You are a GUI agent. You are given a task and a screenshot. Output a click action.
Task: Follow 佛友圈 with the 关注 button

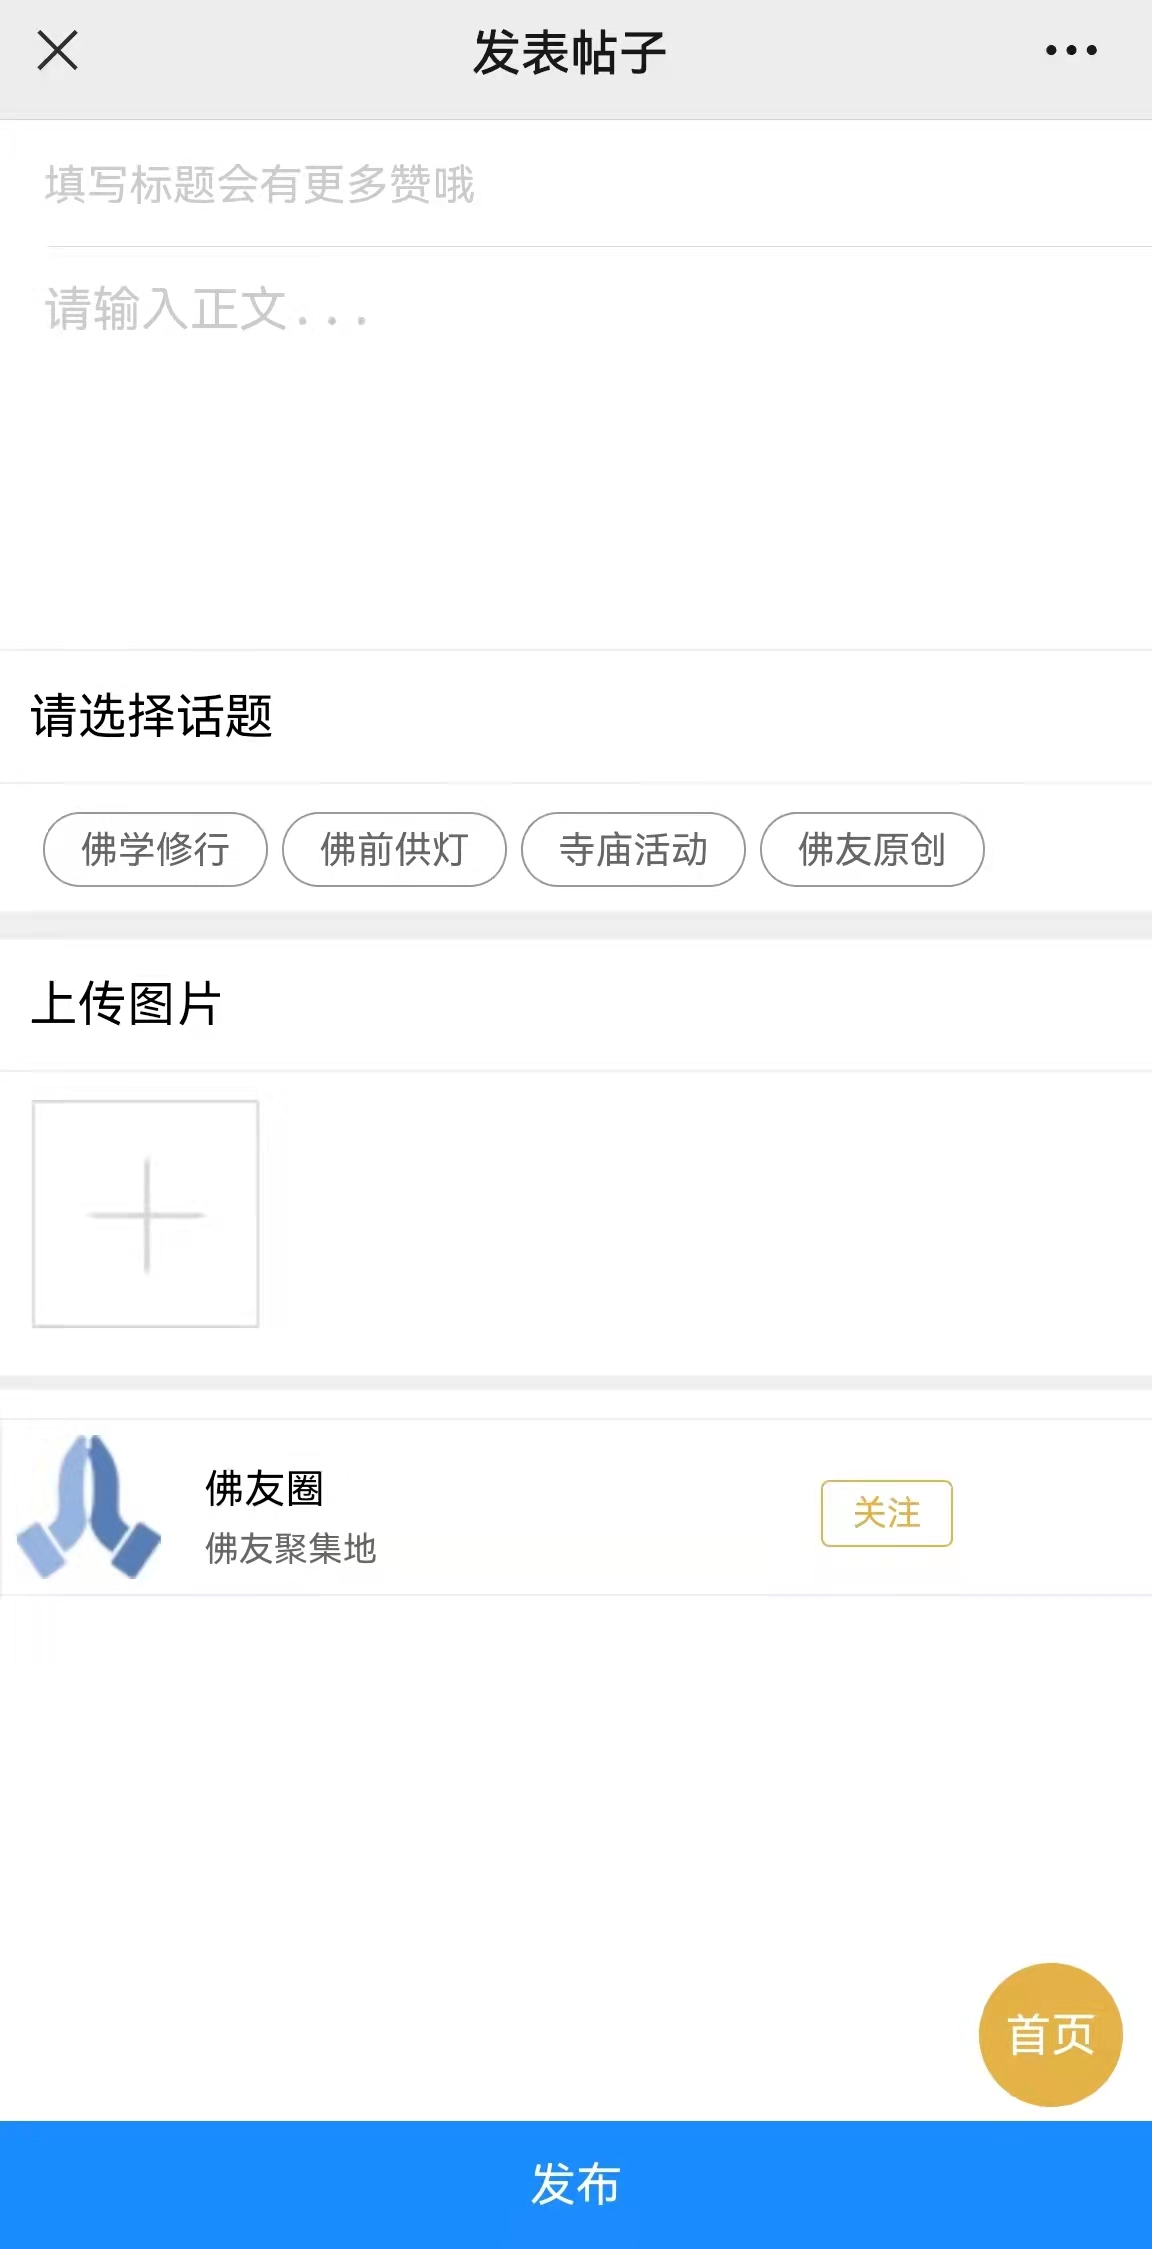coord(886,1512)
